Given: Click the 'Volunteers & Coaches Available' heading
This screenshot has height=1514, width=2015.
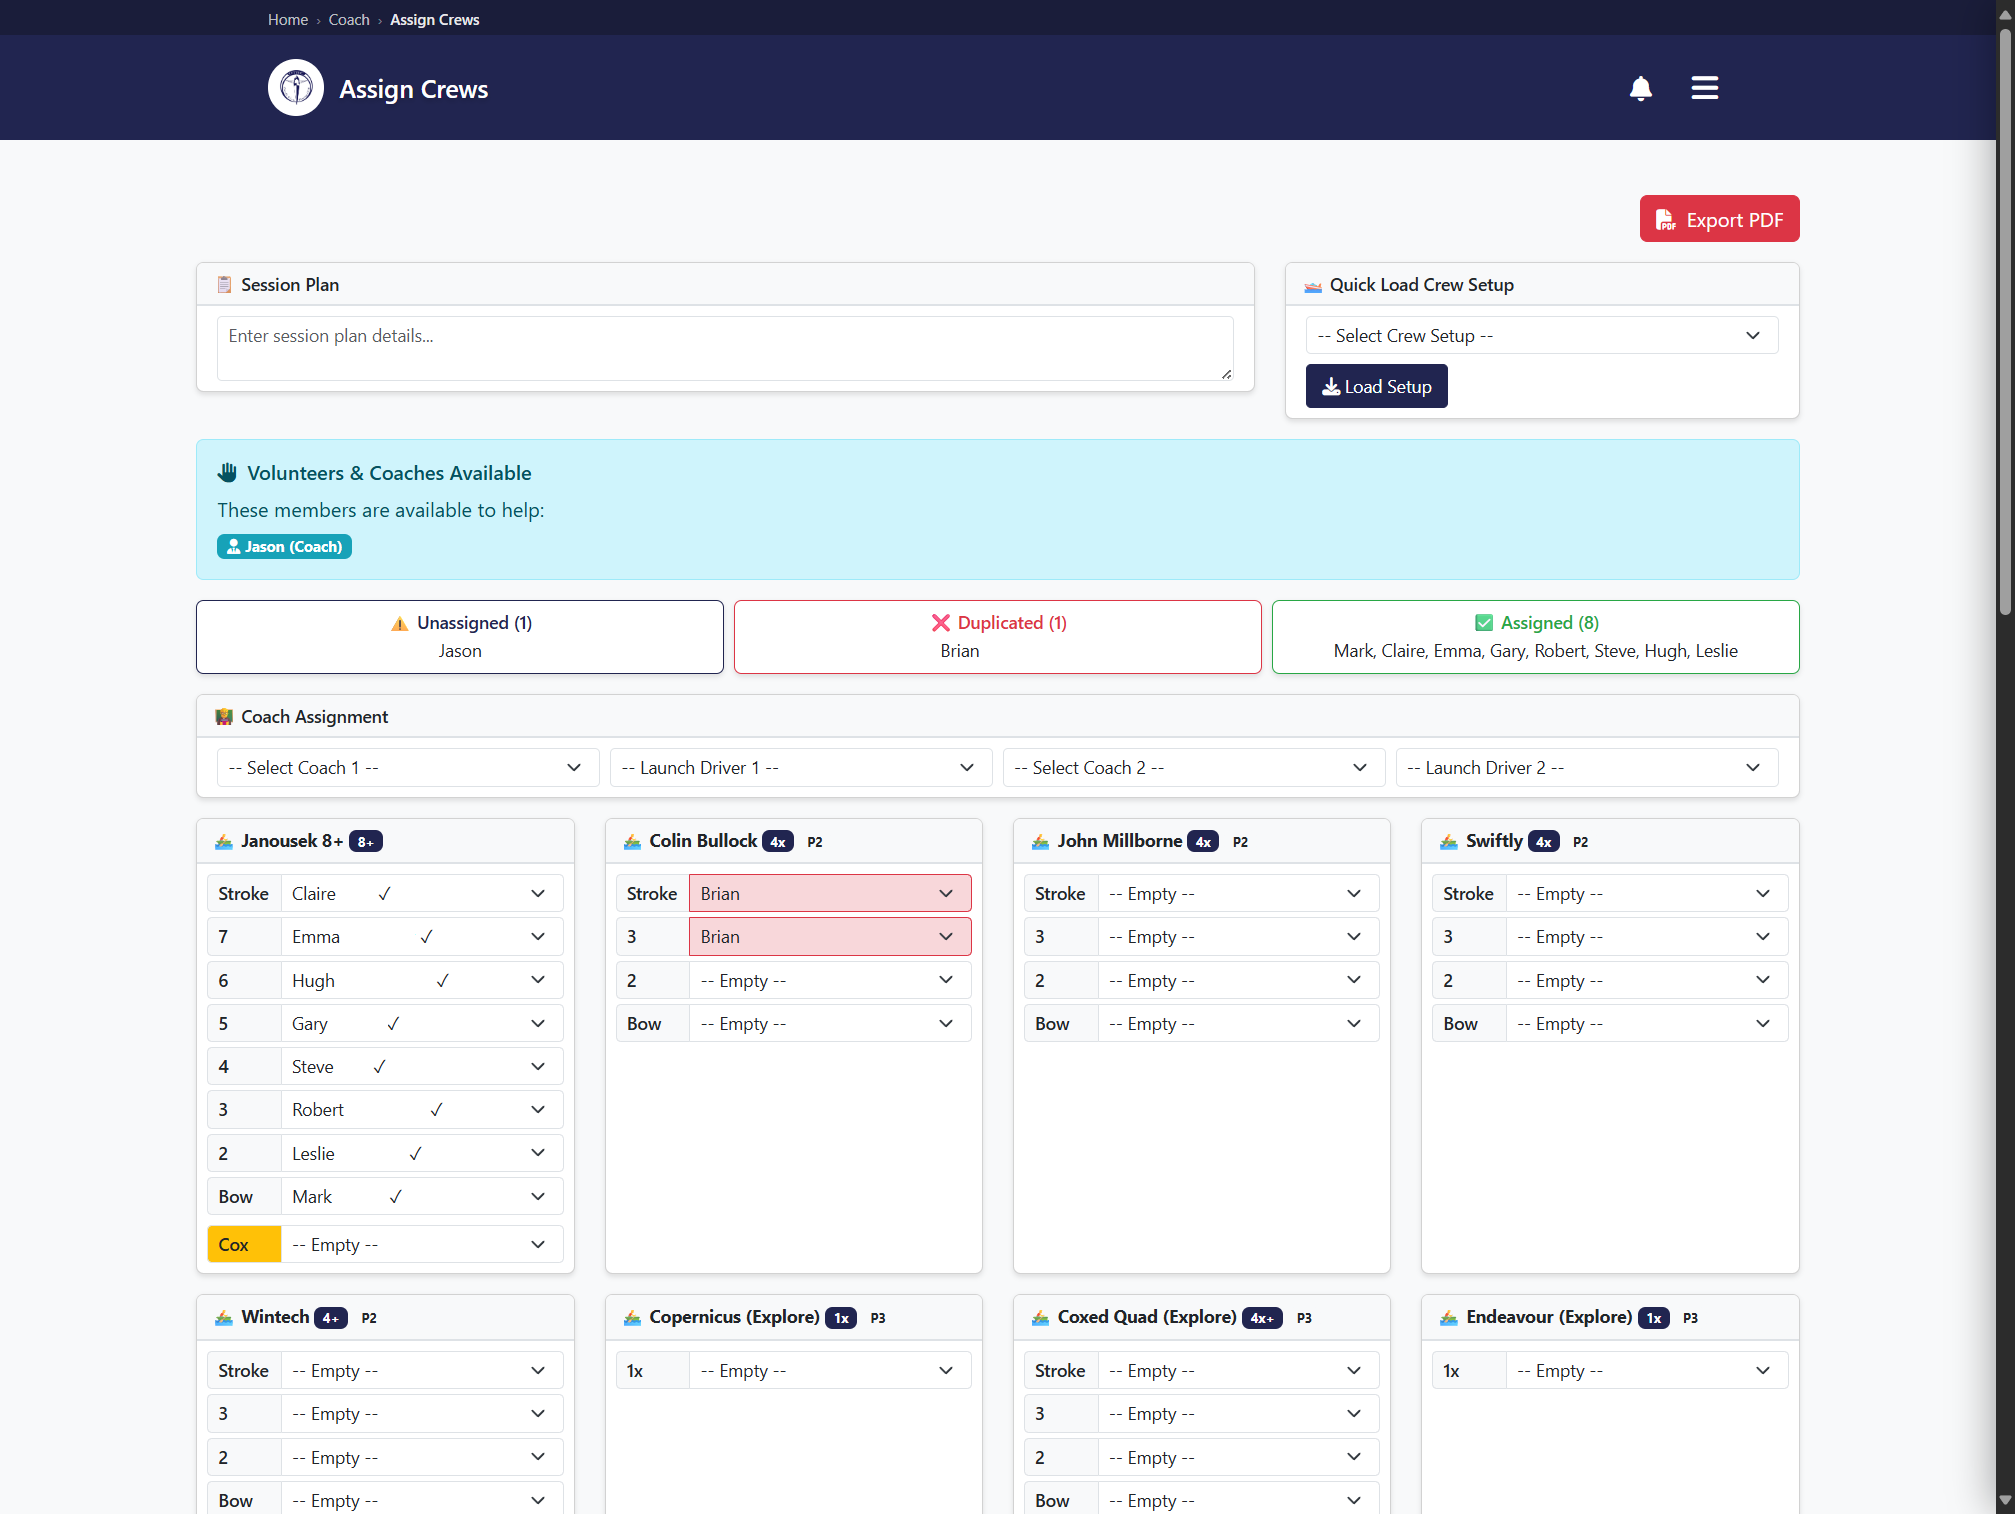Looking at the screenshot, I should pyautogui.click(x=389, y=473).
